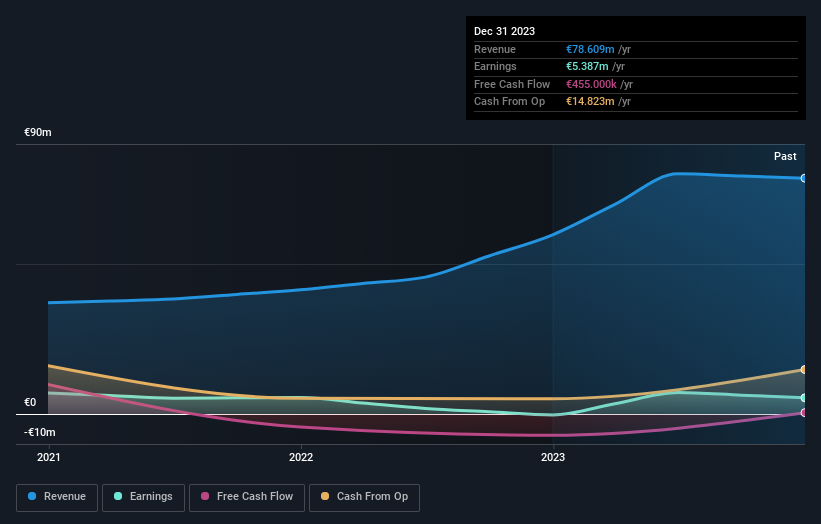Click the €0 y-axis label

pos(30,402)
